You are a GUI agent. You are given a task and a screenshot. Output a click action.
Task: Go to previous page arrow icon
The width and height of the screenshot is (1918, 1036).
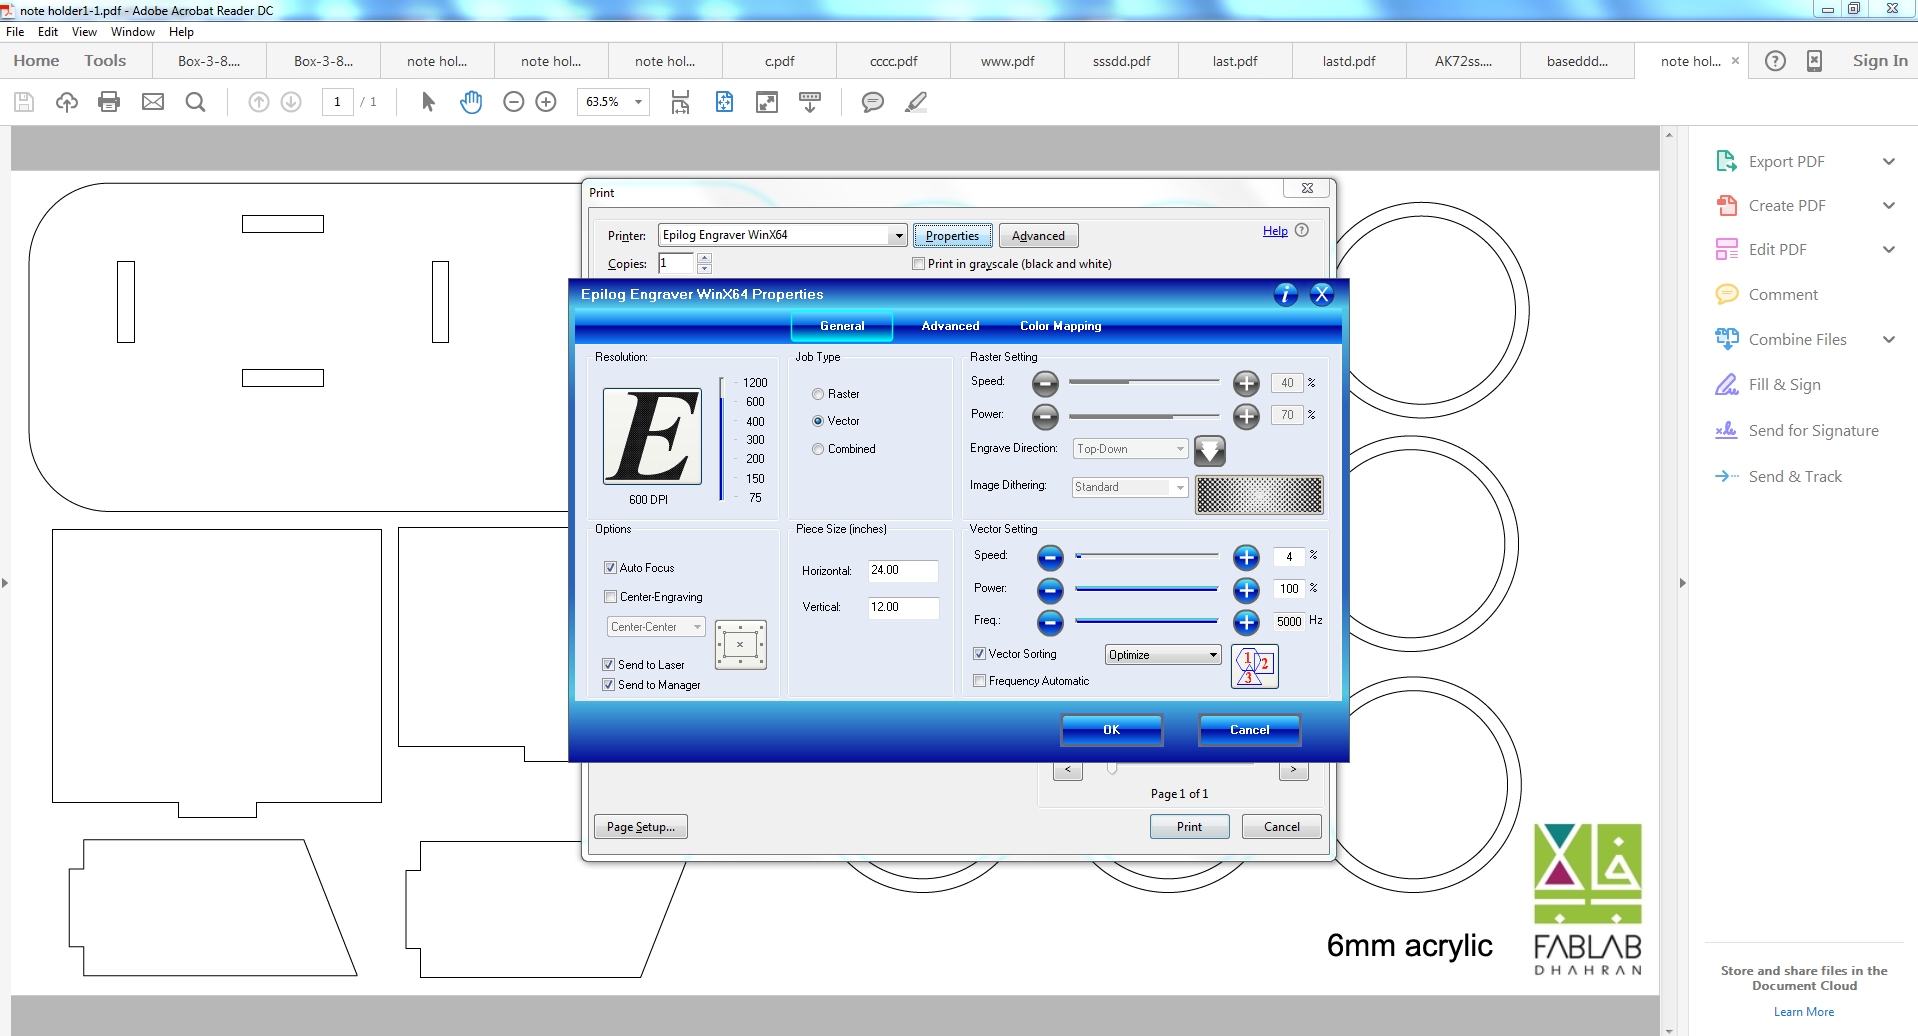tap(259, 102)
